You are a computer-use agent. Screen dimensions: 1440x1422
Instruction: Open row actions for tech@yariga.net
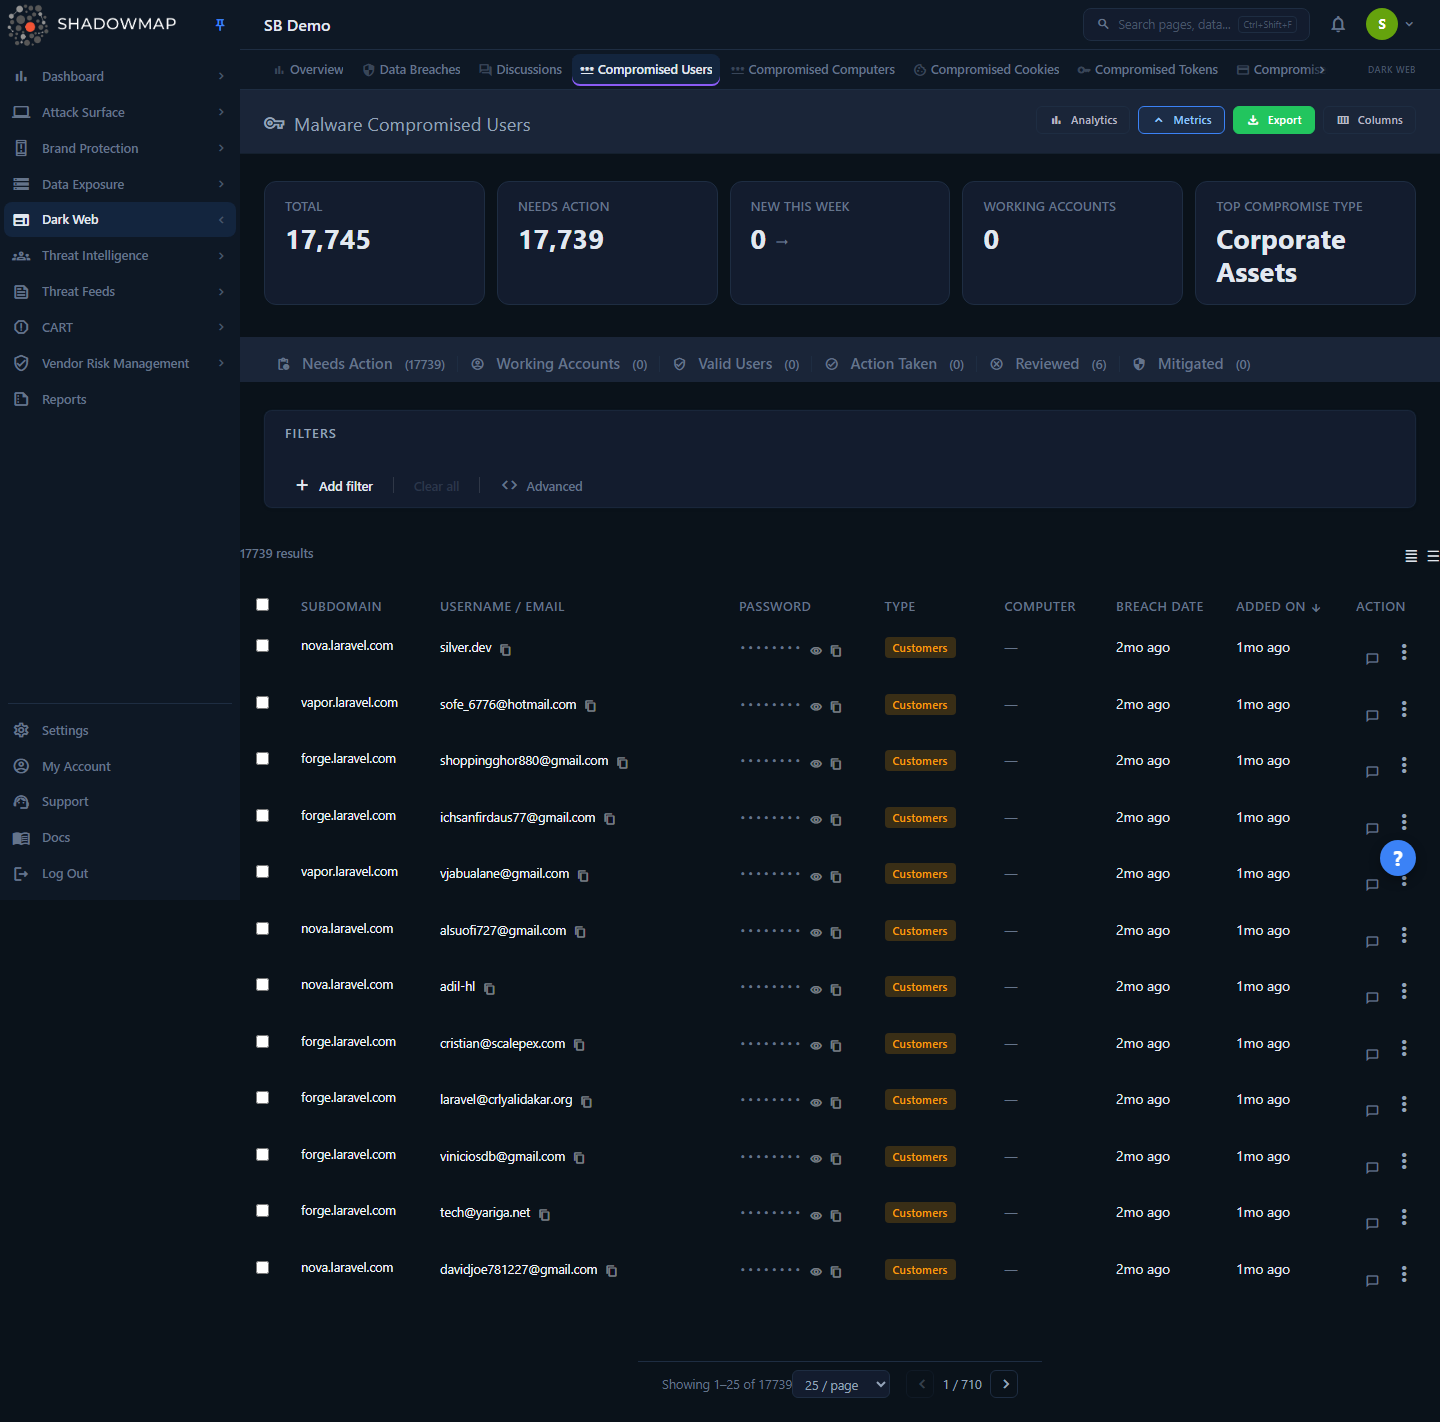(1404, 1217)
